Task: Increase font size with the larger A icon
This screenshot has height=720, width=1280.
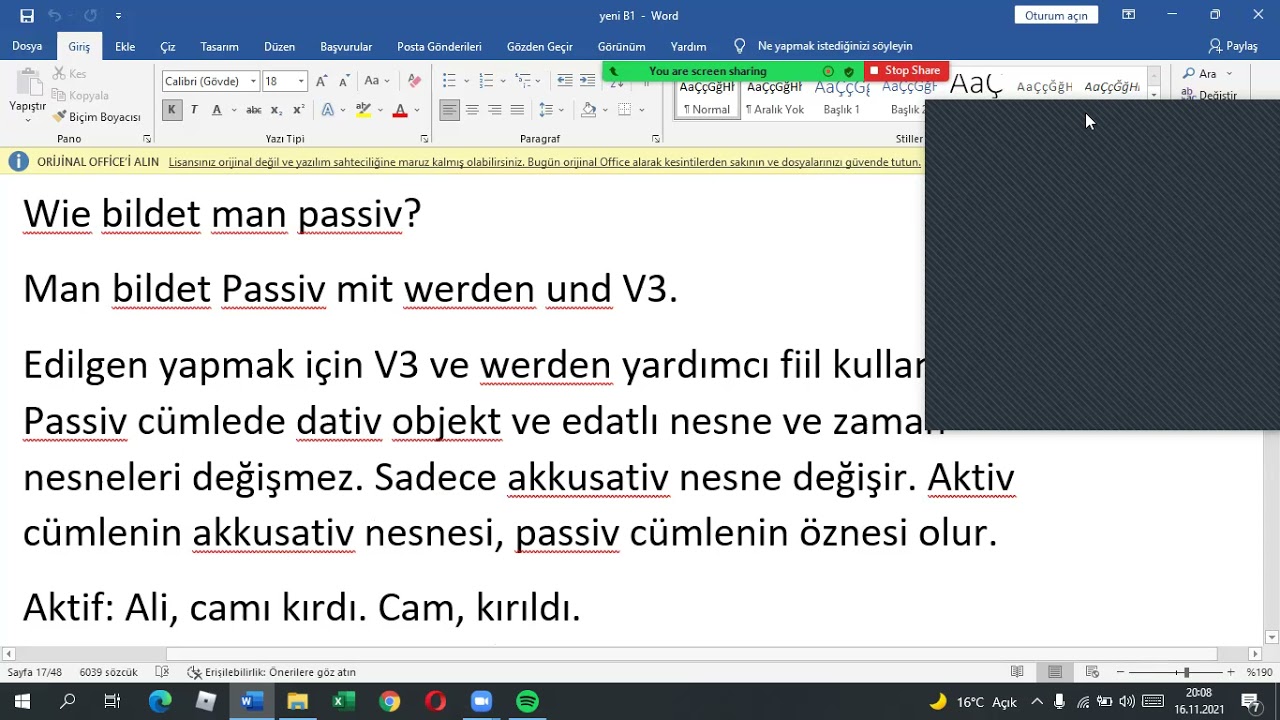Action: (321, 81)
